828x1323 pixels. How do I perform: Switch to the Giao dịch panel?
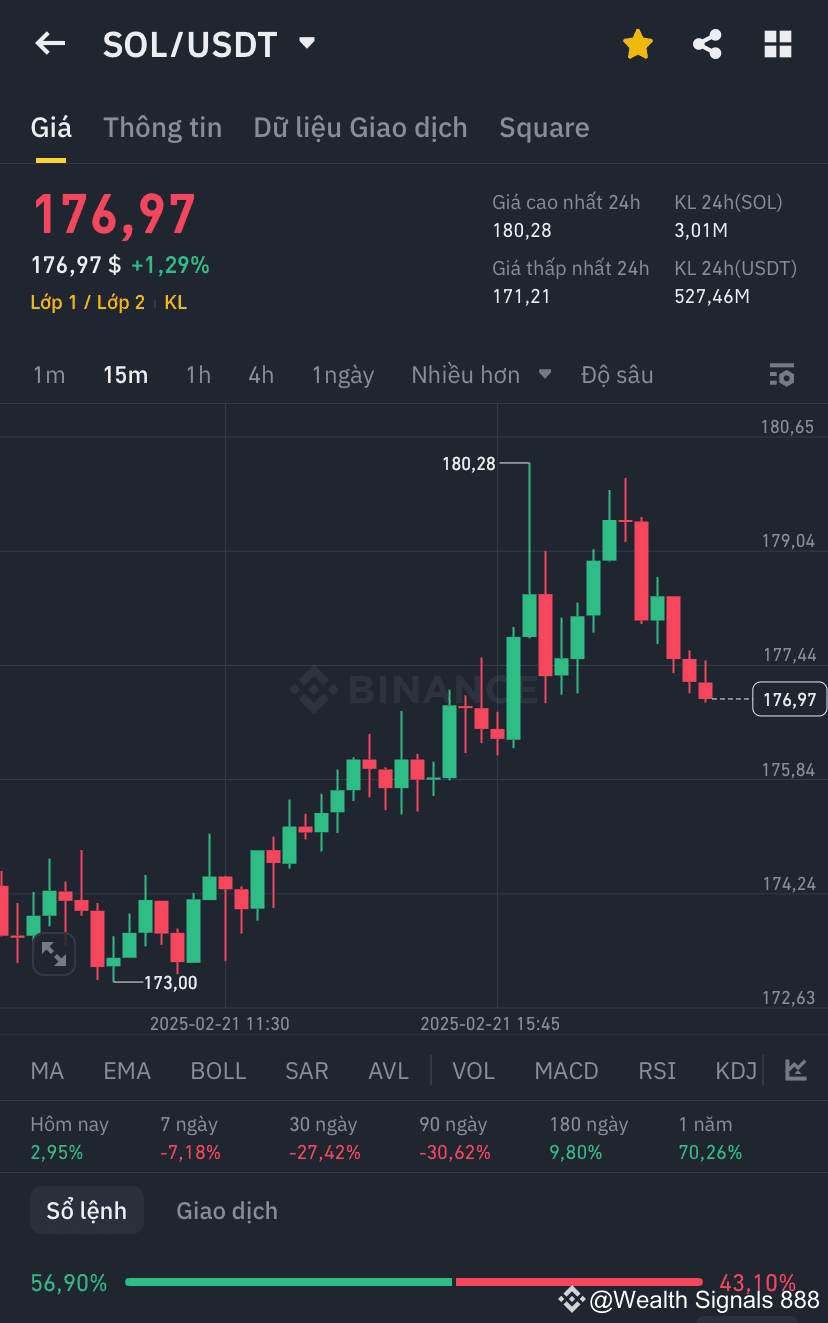click(x=226, y=1210)
